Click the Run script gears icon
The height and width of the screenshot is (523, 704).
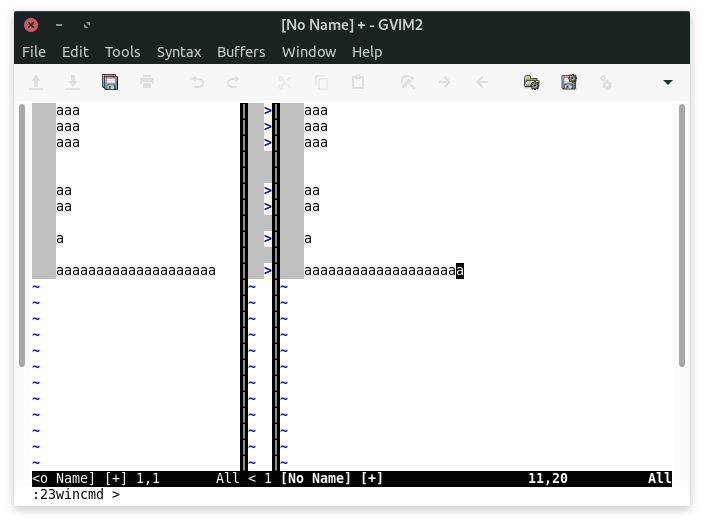click(606, 83)
